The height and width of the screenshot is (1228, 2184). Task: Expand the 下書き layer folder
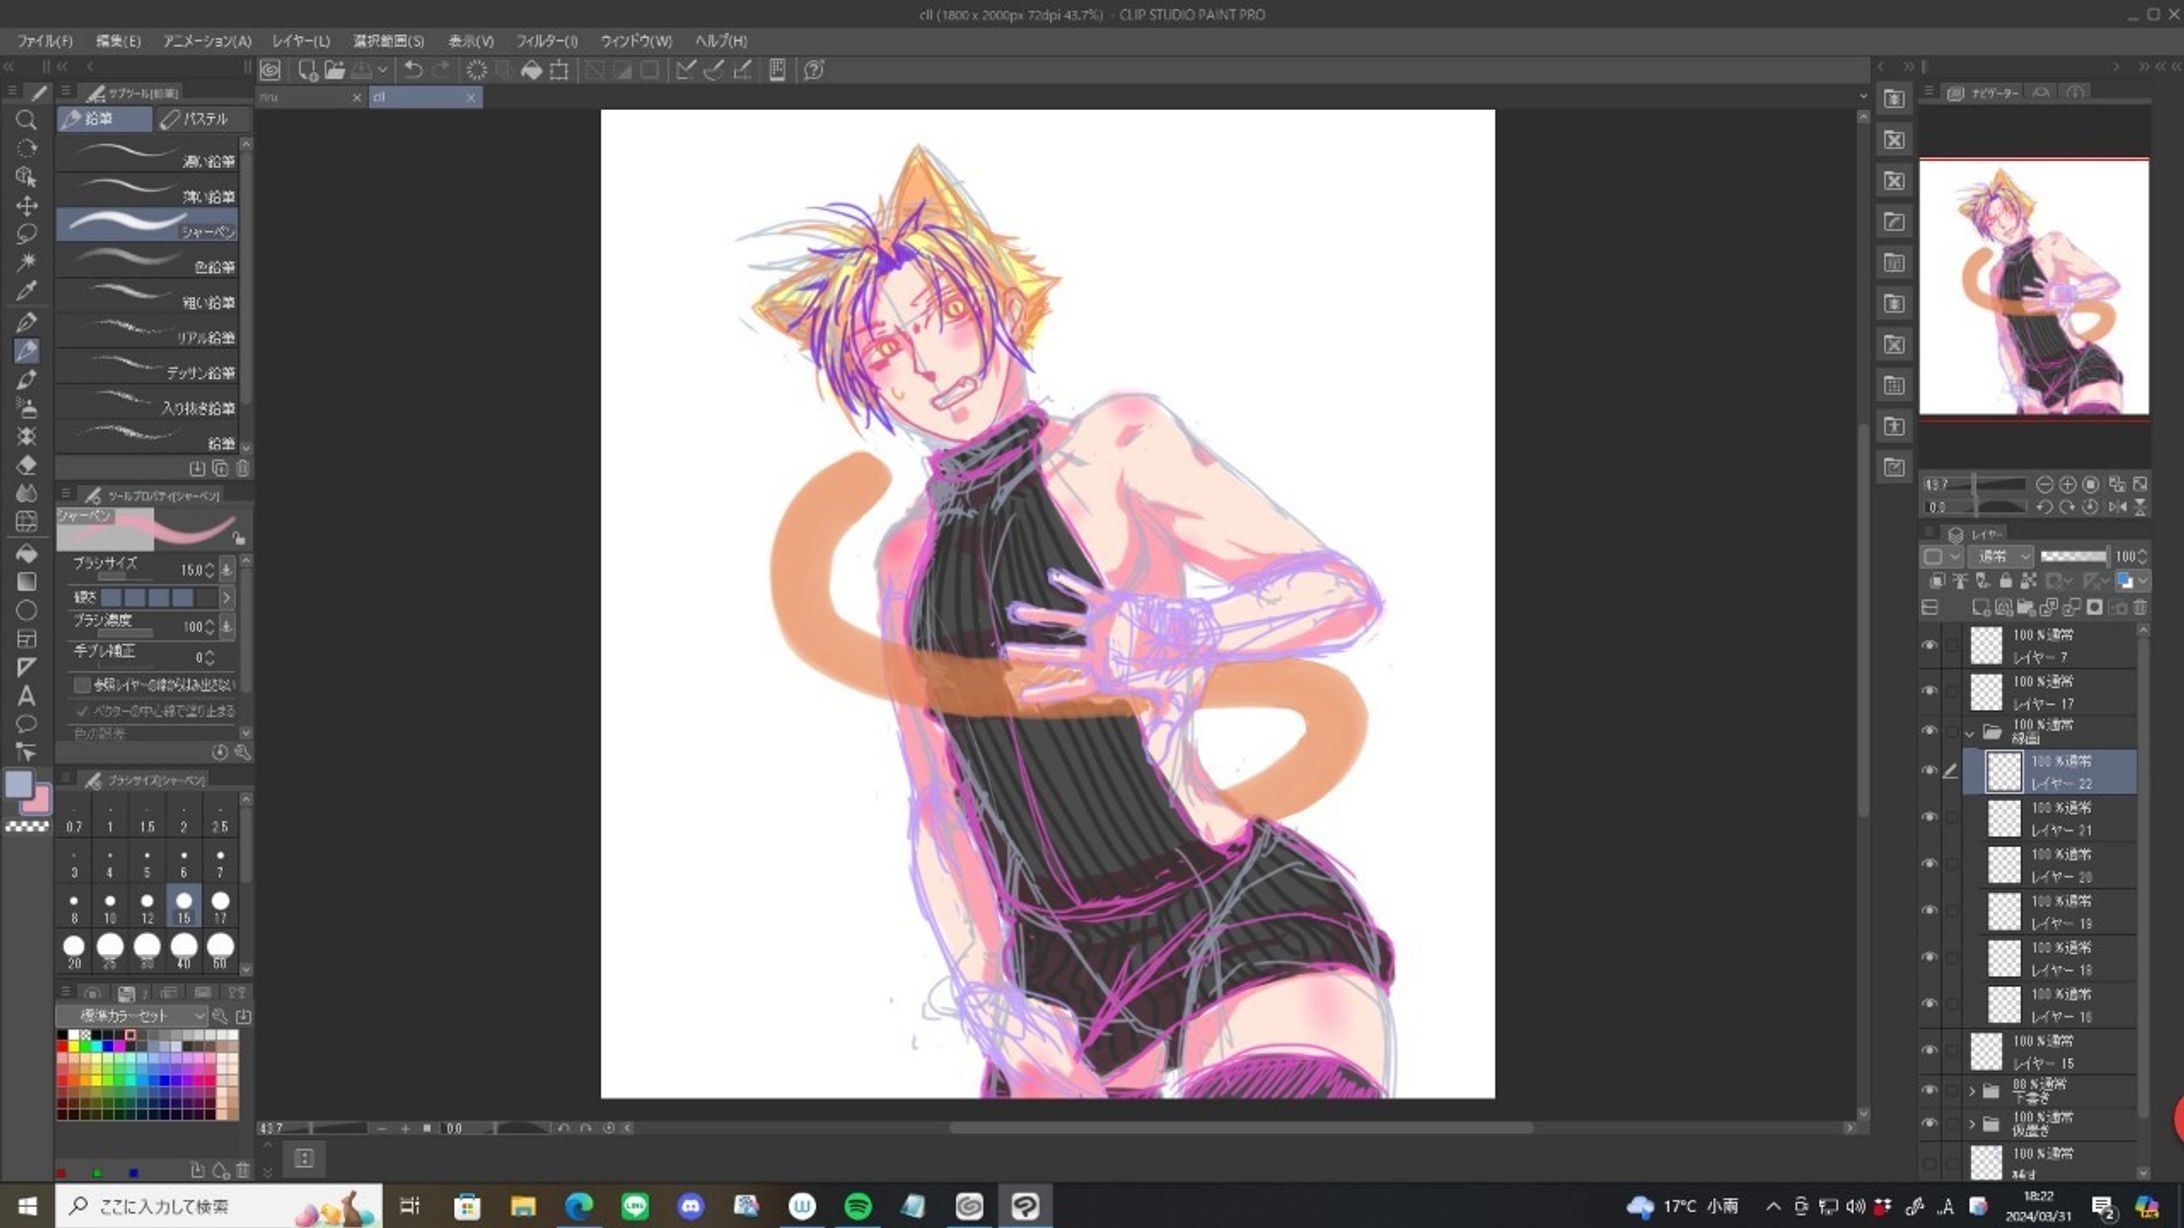click(x=1972, y=1091)
